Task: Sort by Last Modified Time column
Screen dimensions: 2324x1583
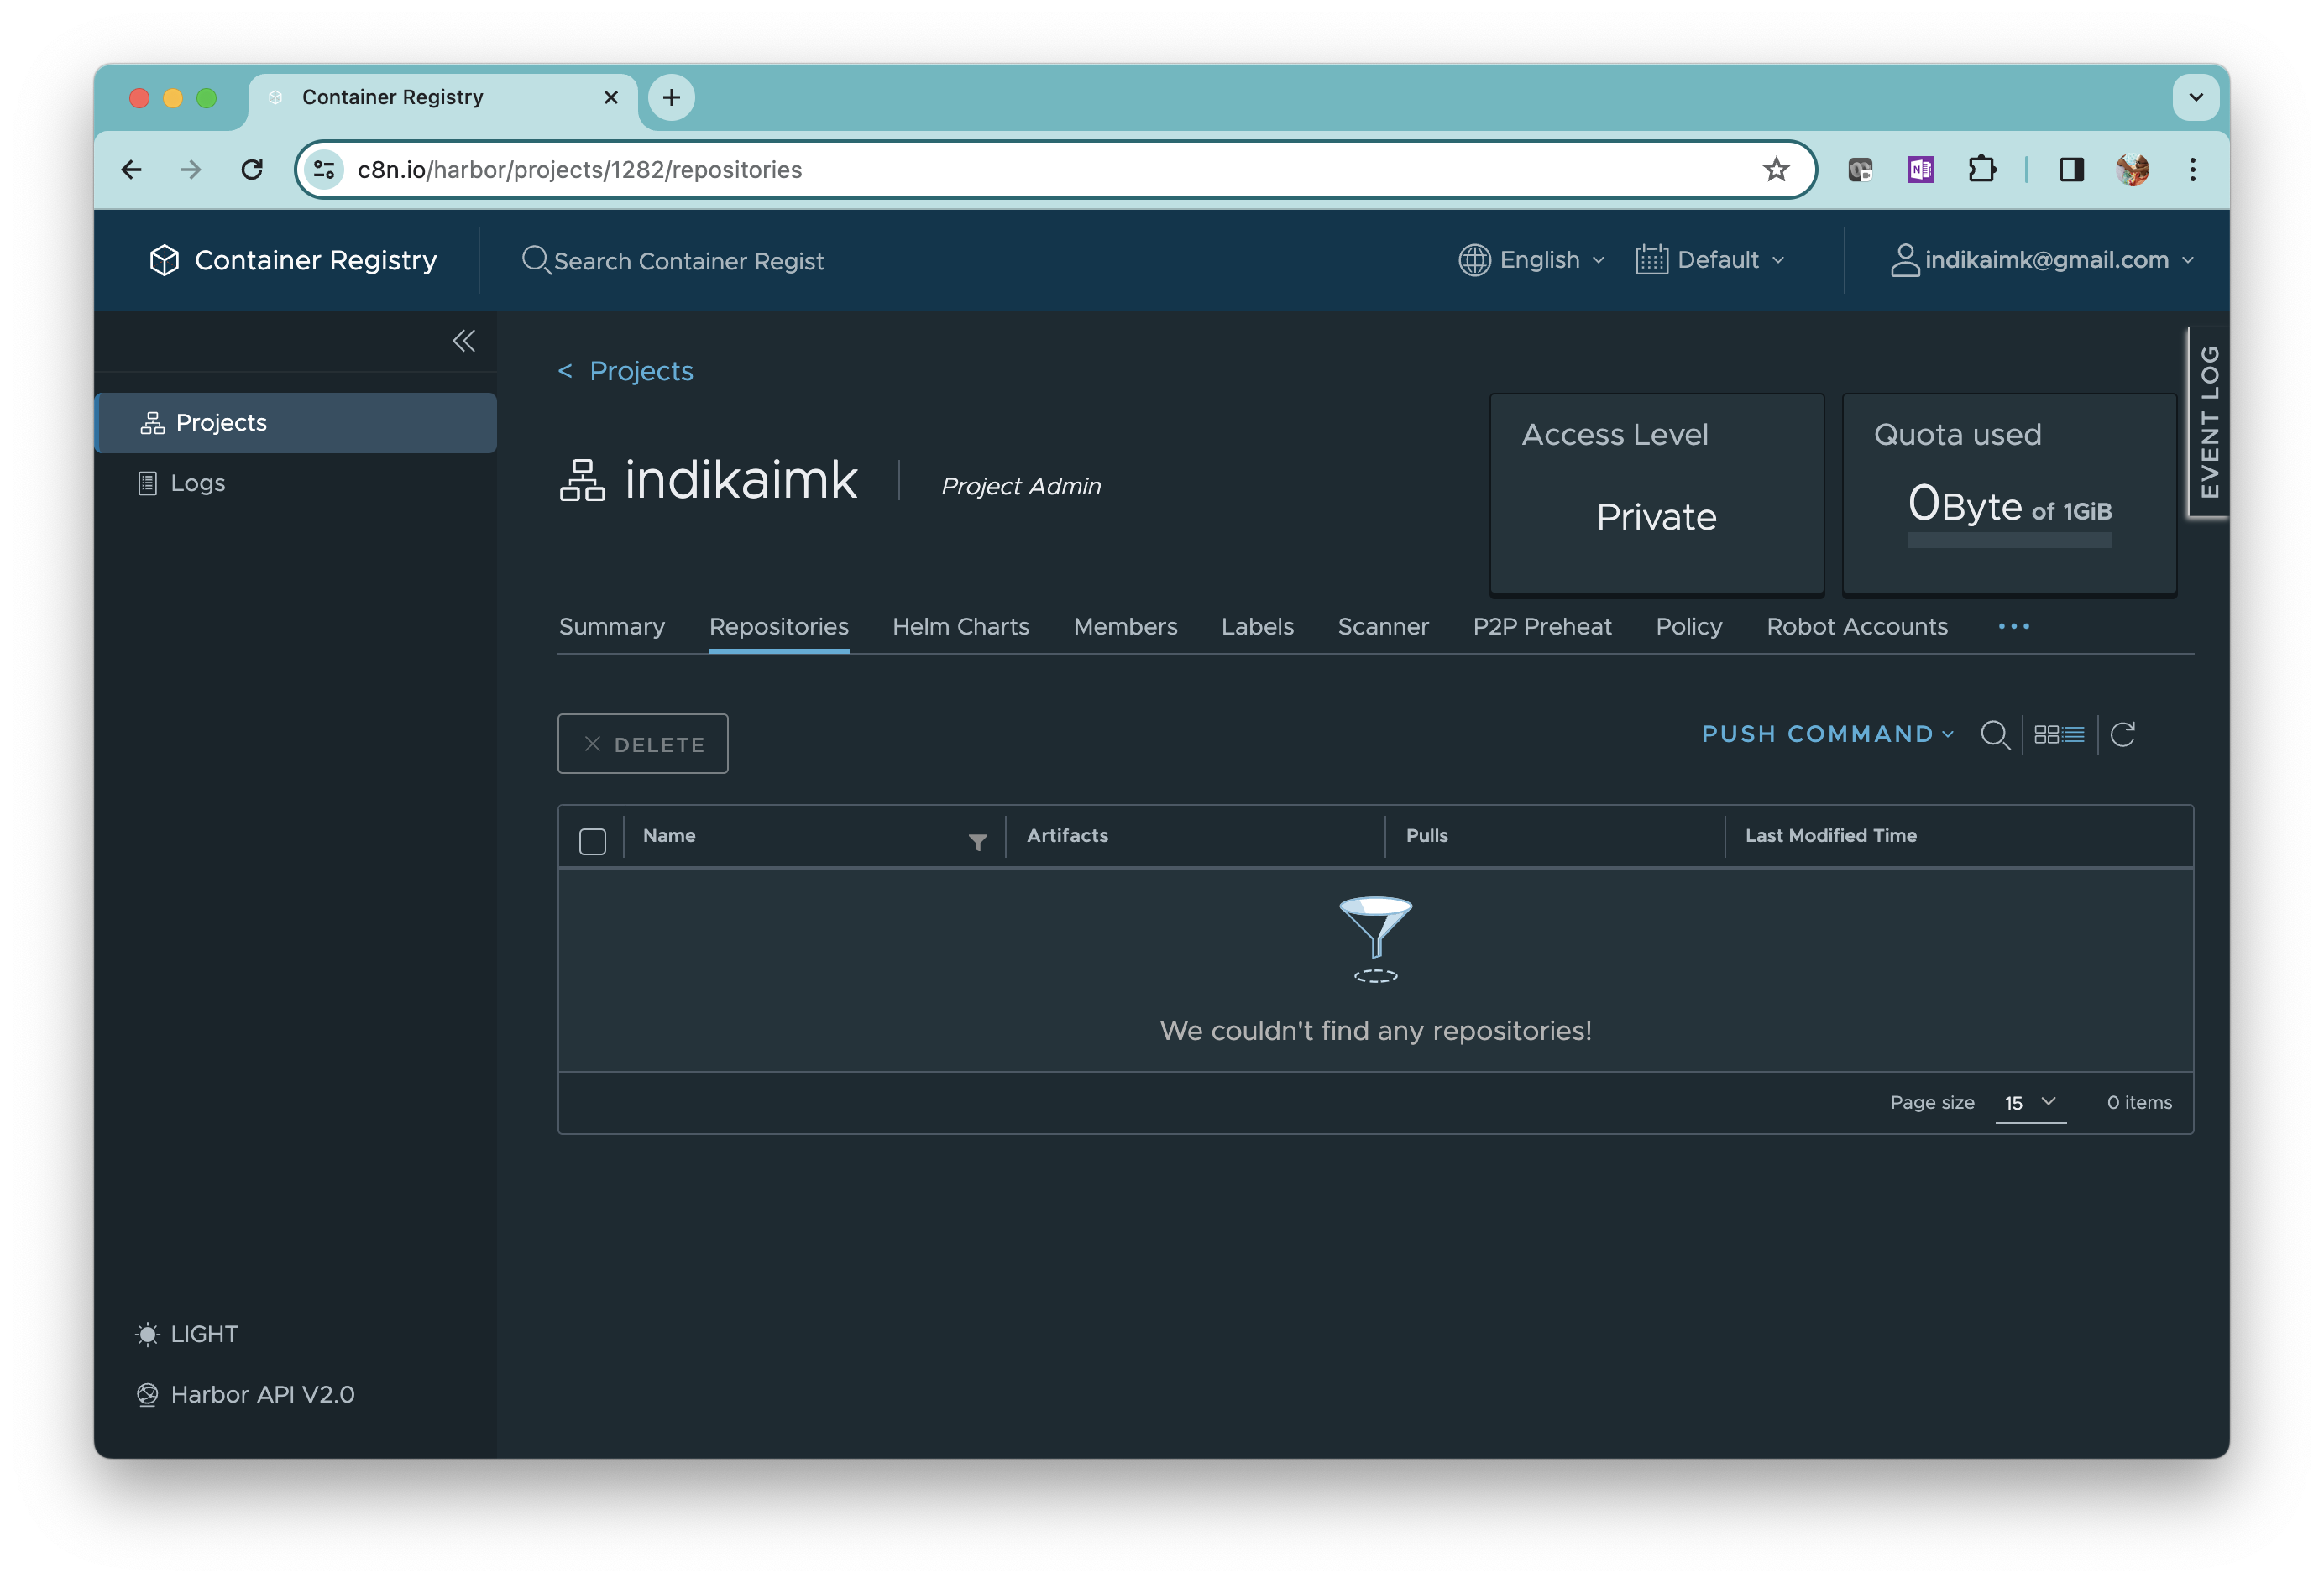Action: pyautogui.click(x=1830, y=835)
